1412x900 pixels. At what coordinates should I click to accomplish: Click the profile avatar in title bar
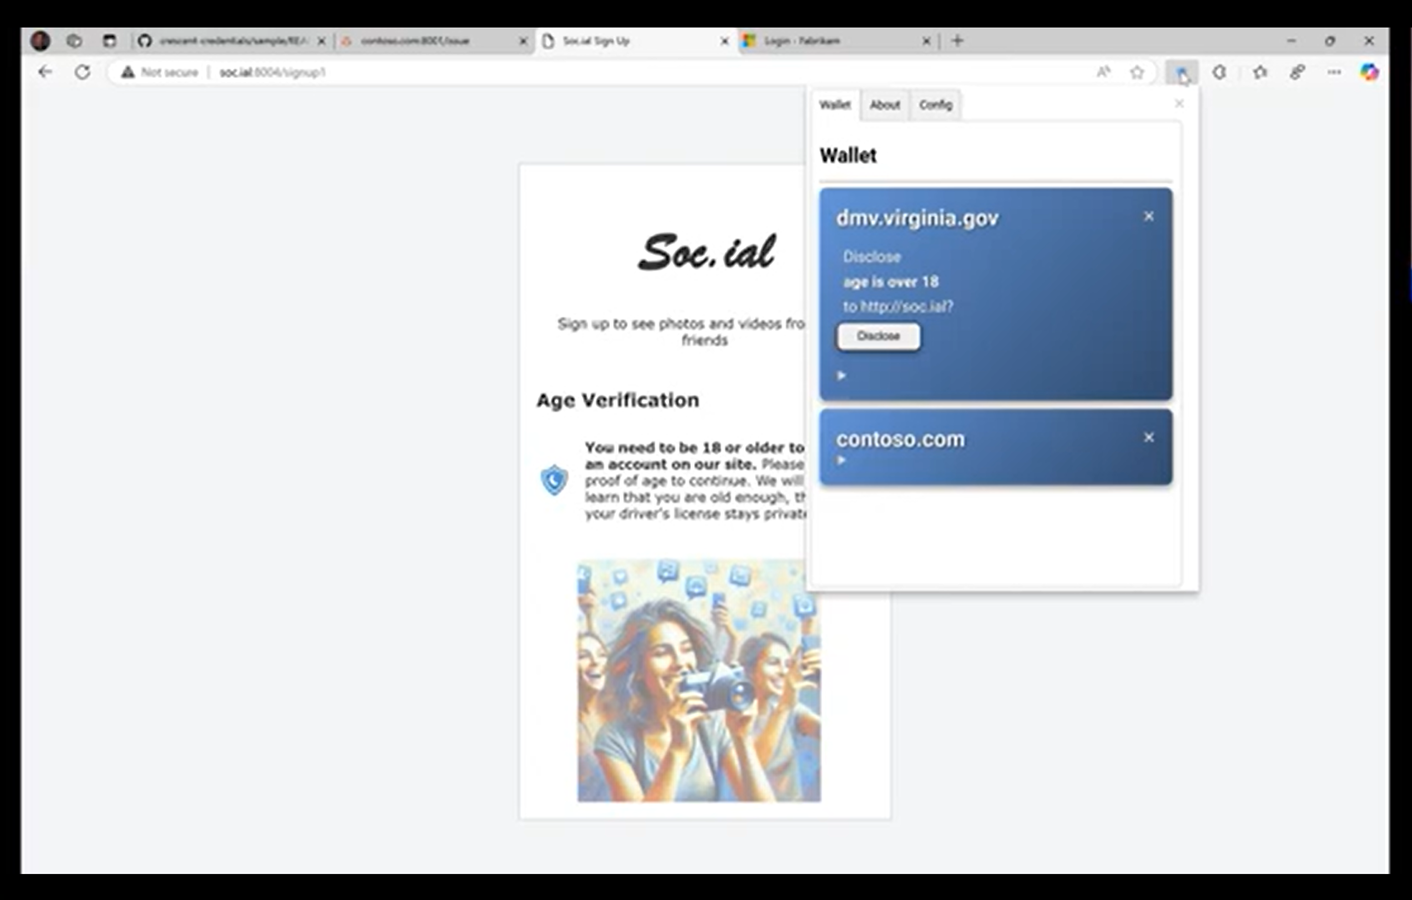pos(40,41)
